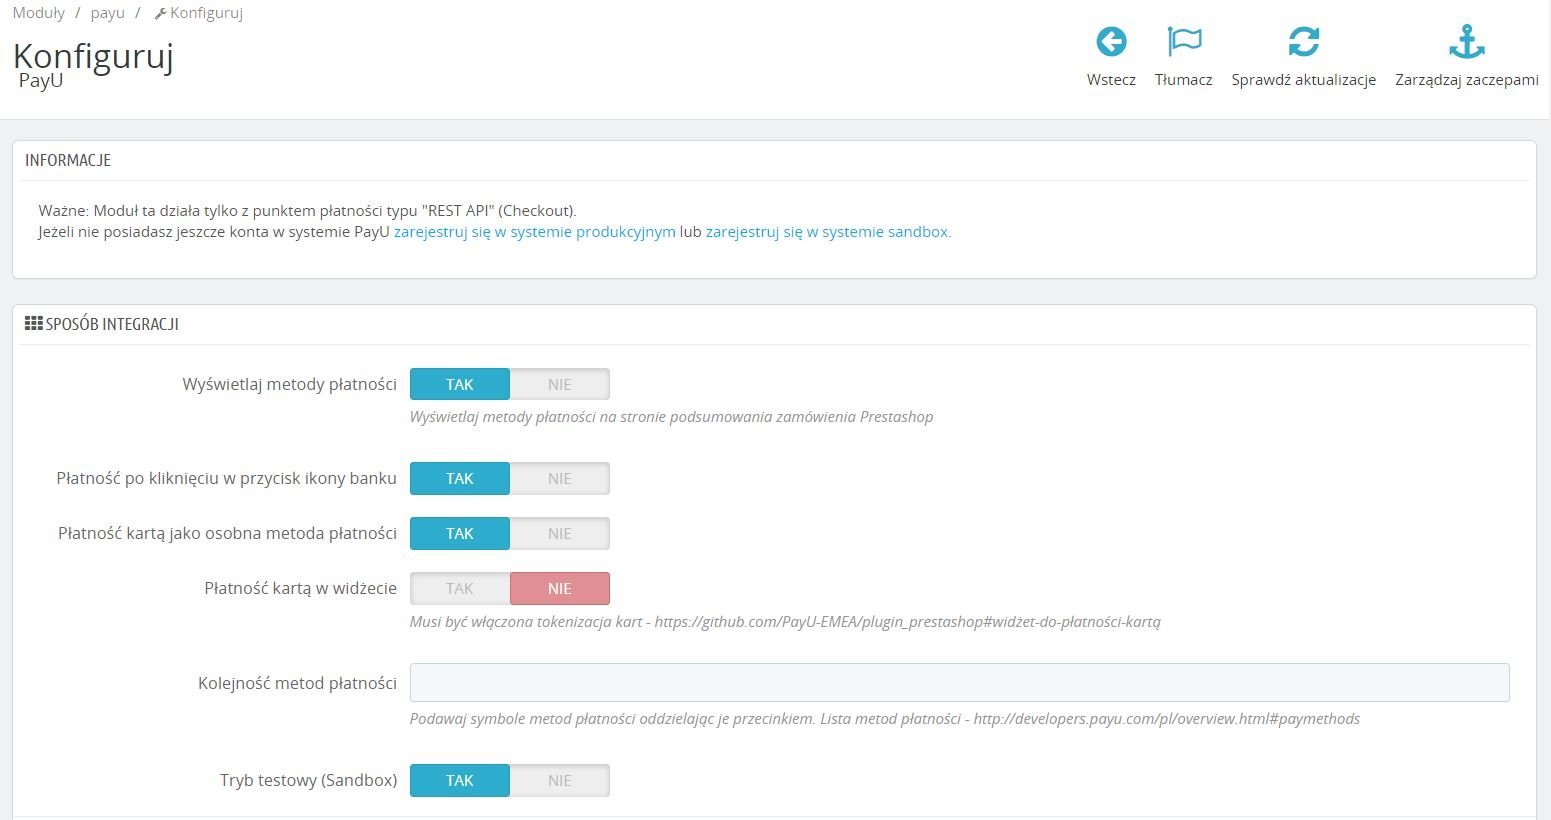This screenshot has height=820, width=1551.
Task: Choose TAK for Płatność po kliknięciu w przycisk ikony banku
Action: (x=460, y=478)
